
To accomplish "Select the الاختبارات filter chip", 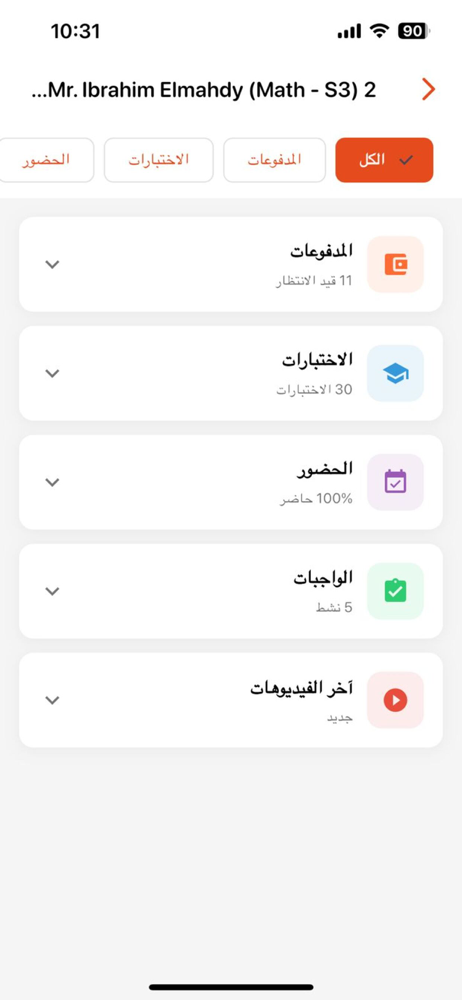I will coord(159,160).
